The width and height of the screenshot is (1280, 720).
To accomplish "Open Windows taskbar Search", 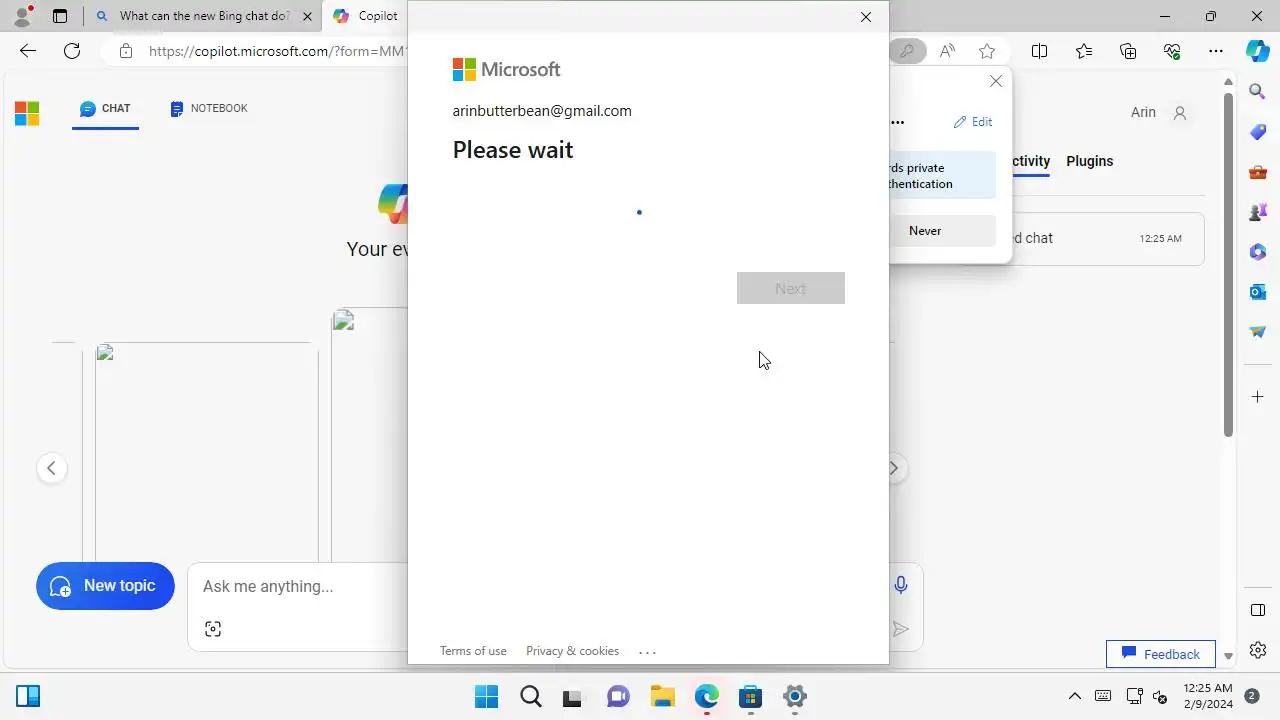I will [531, 697].
